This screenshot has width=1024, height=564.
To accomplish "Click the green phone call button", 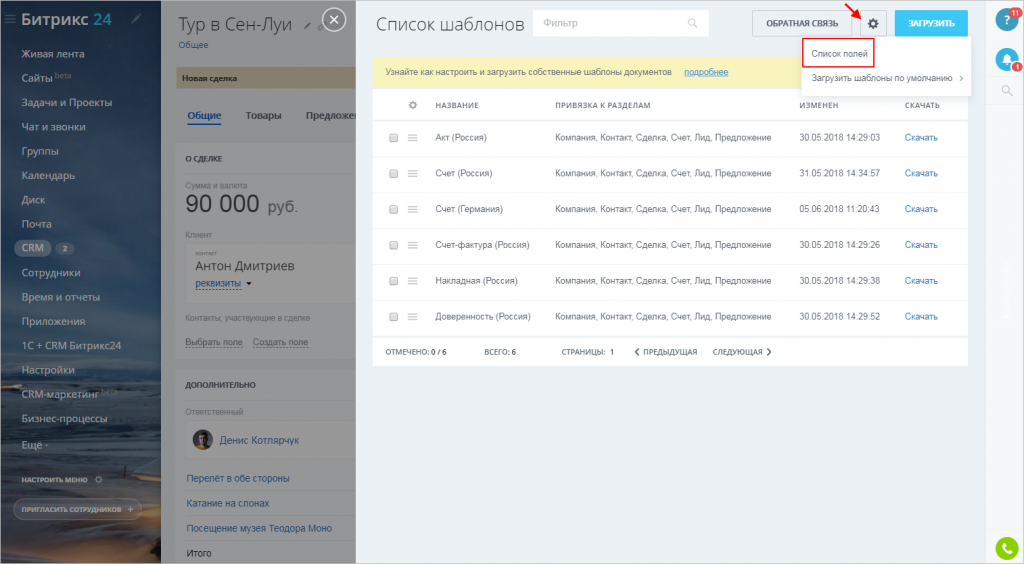I will coord(1007,549).
